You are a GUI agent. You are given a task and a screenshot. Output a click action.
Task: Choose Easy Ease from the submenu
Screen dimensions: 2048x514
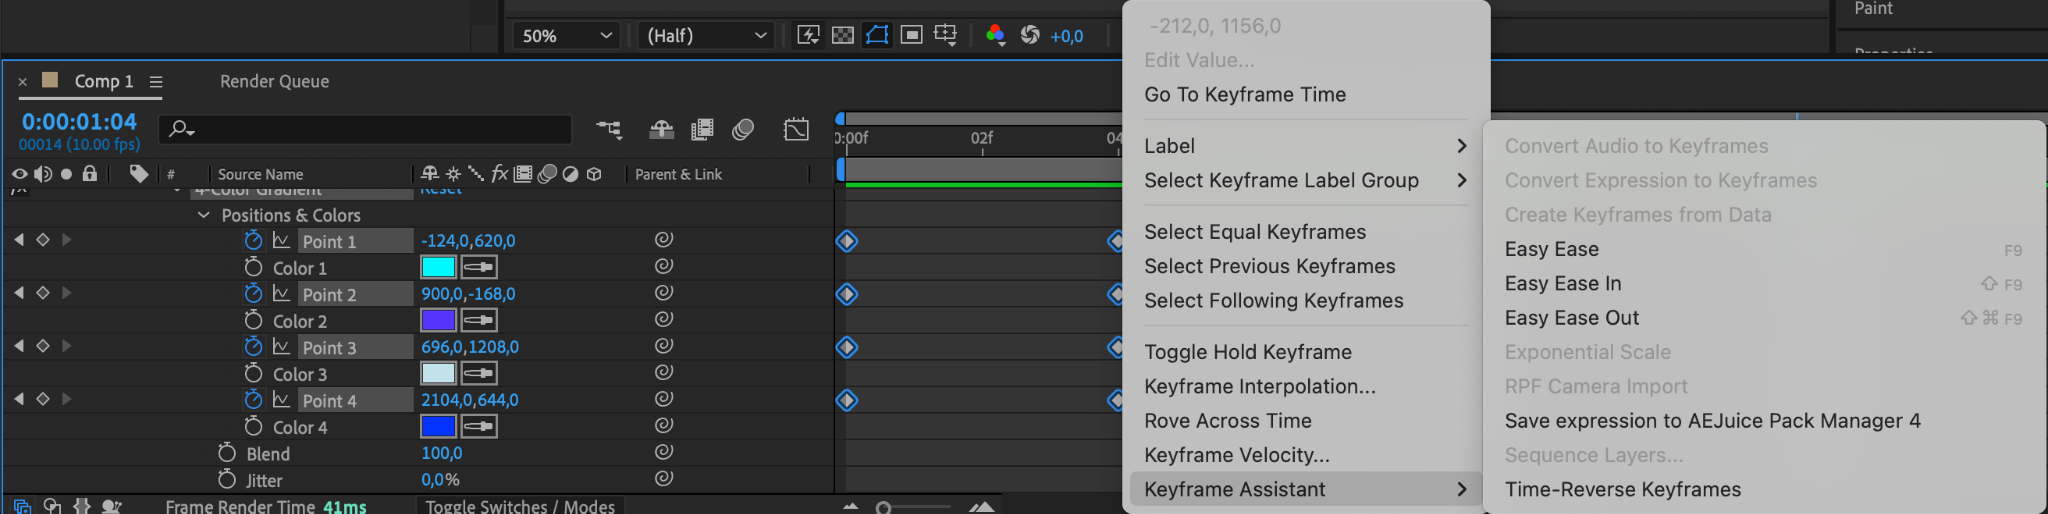click(x=1551, y=249)
